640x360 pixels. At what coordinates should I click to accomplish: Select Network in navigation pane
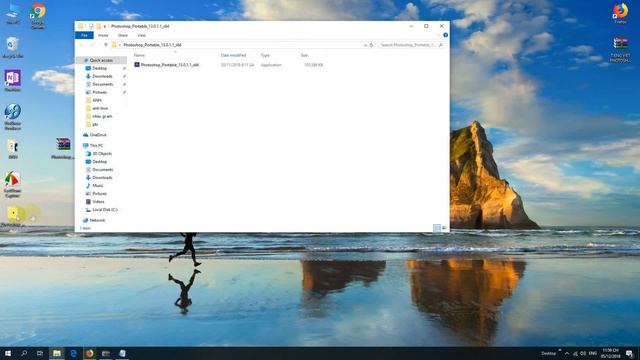pyautogui.click(x=97, y=220)
